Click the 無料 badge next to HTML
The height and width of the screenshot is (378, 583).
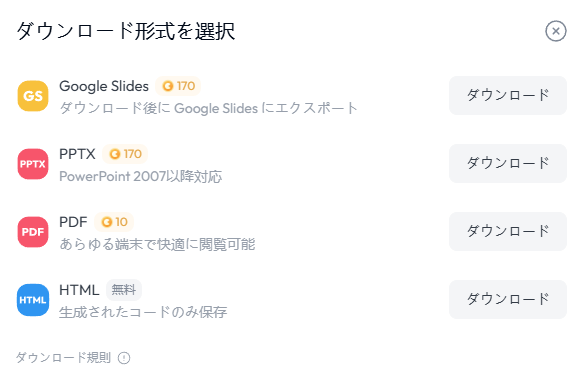124,290
